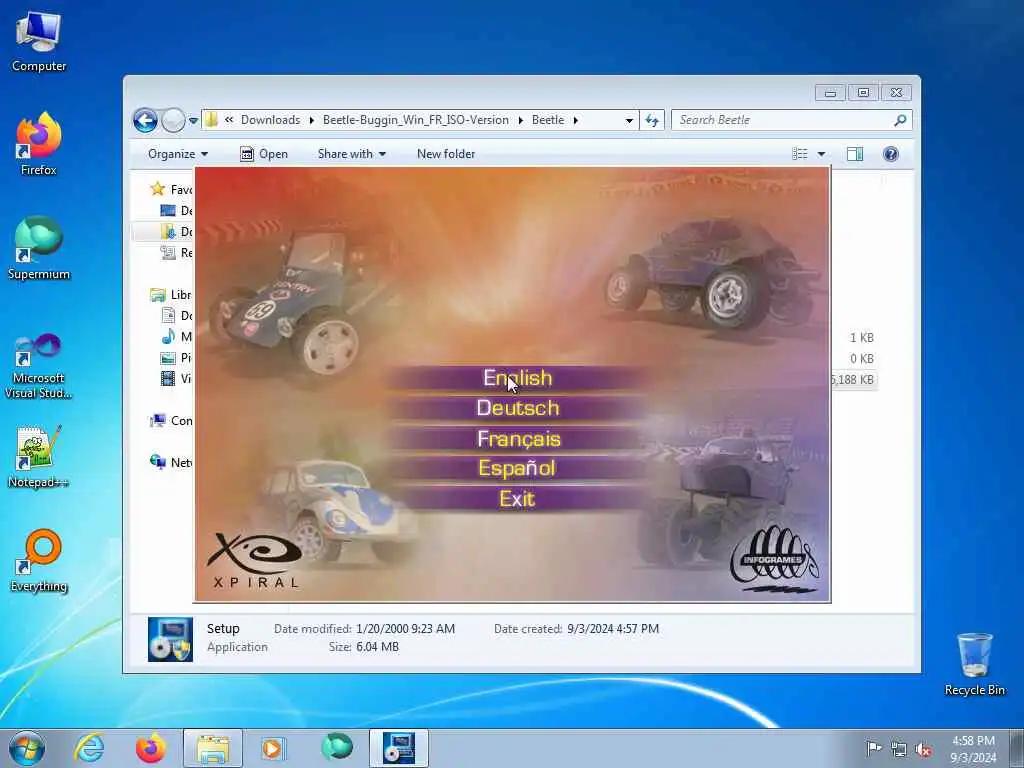
Task: Click the Pictures library icon
Action: click(168, 357)
